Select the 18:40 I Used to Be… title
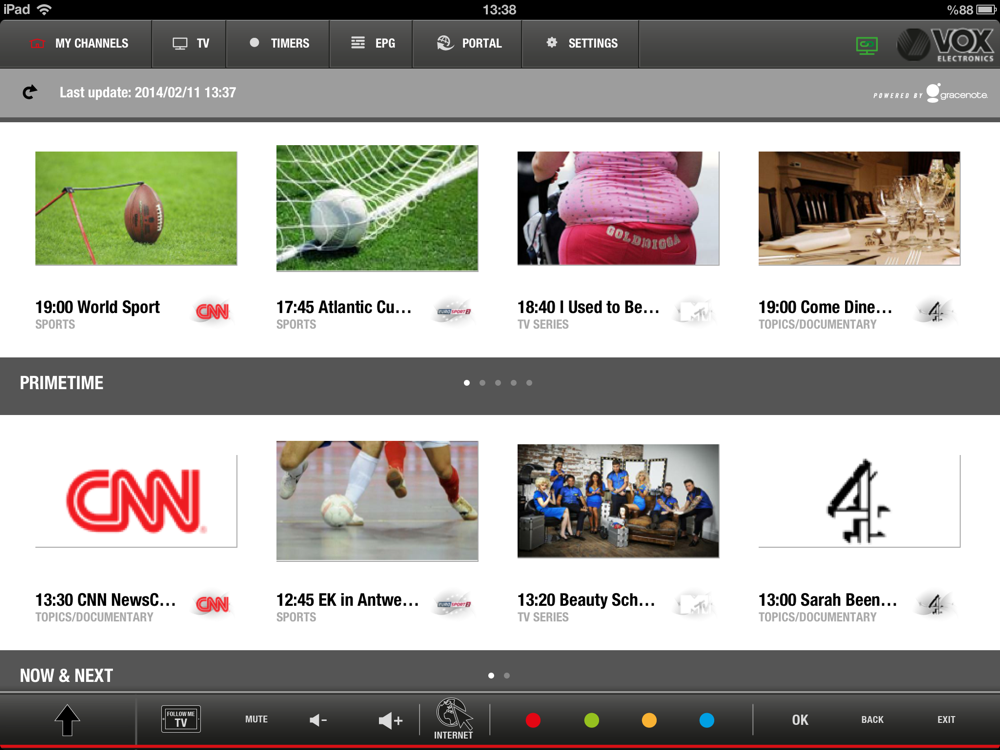1000x750 pixels. tap(588, 307)
